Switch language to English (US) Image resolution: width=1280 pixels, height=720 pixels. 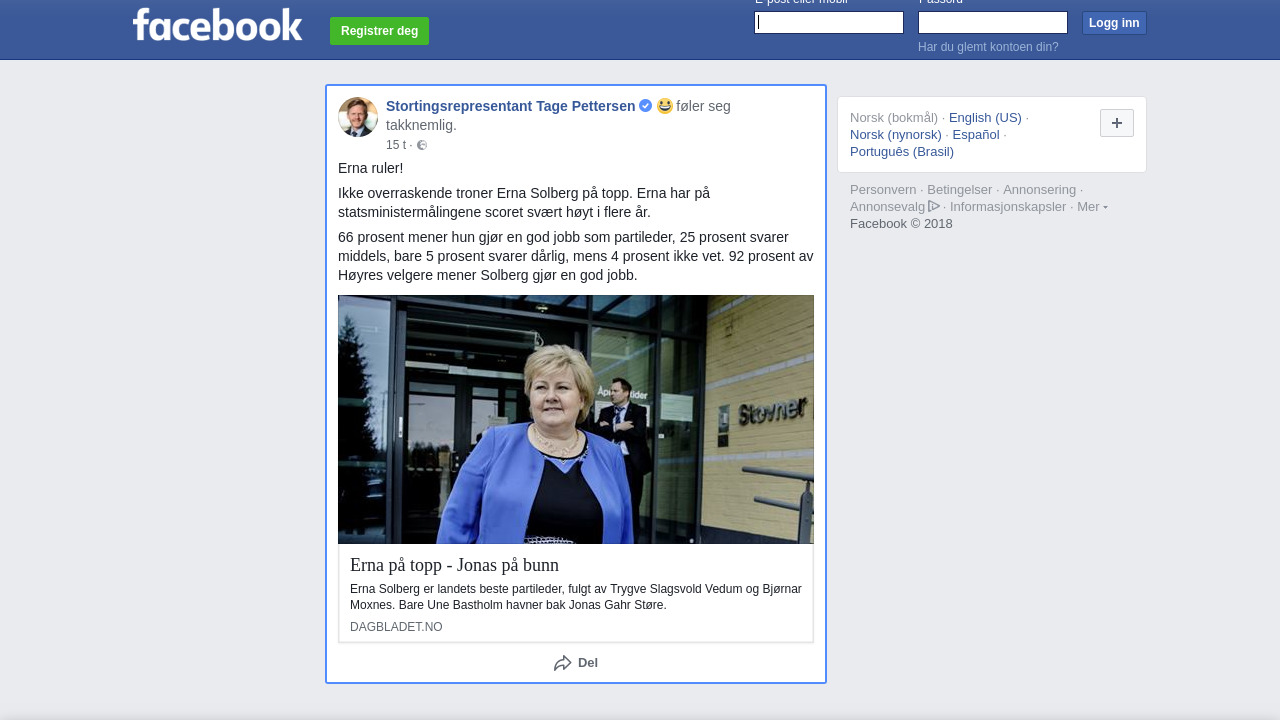985,118
